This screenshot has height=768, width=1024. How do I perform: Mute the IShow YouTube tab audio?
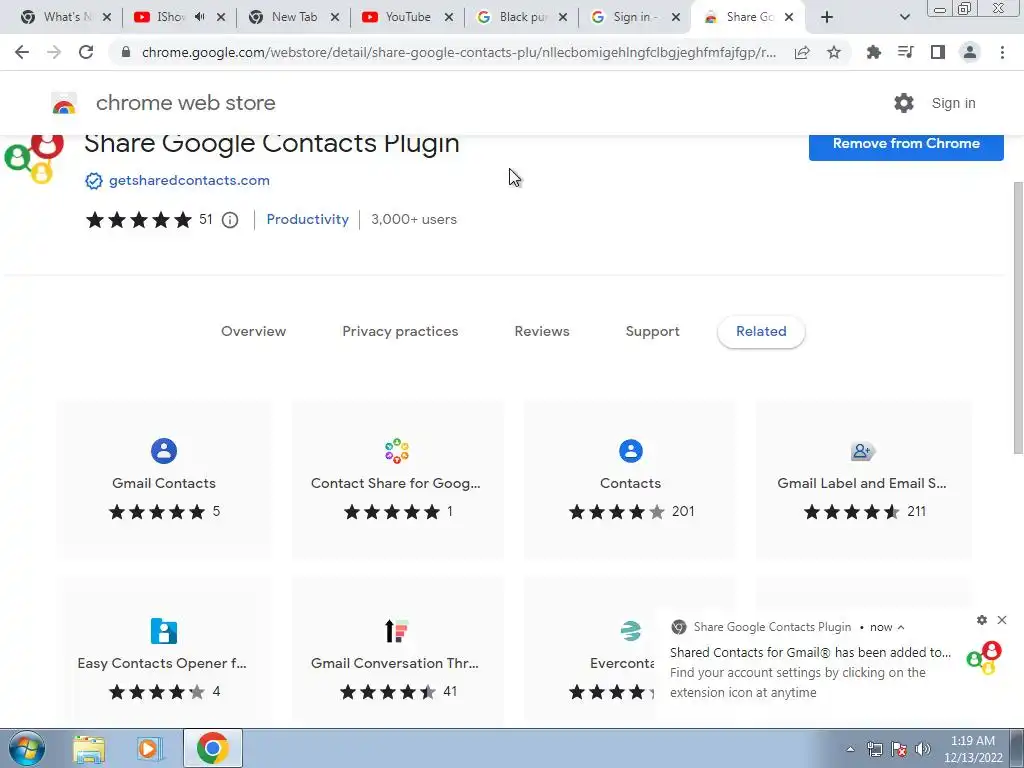click(200, 17)
